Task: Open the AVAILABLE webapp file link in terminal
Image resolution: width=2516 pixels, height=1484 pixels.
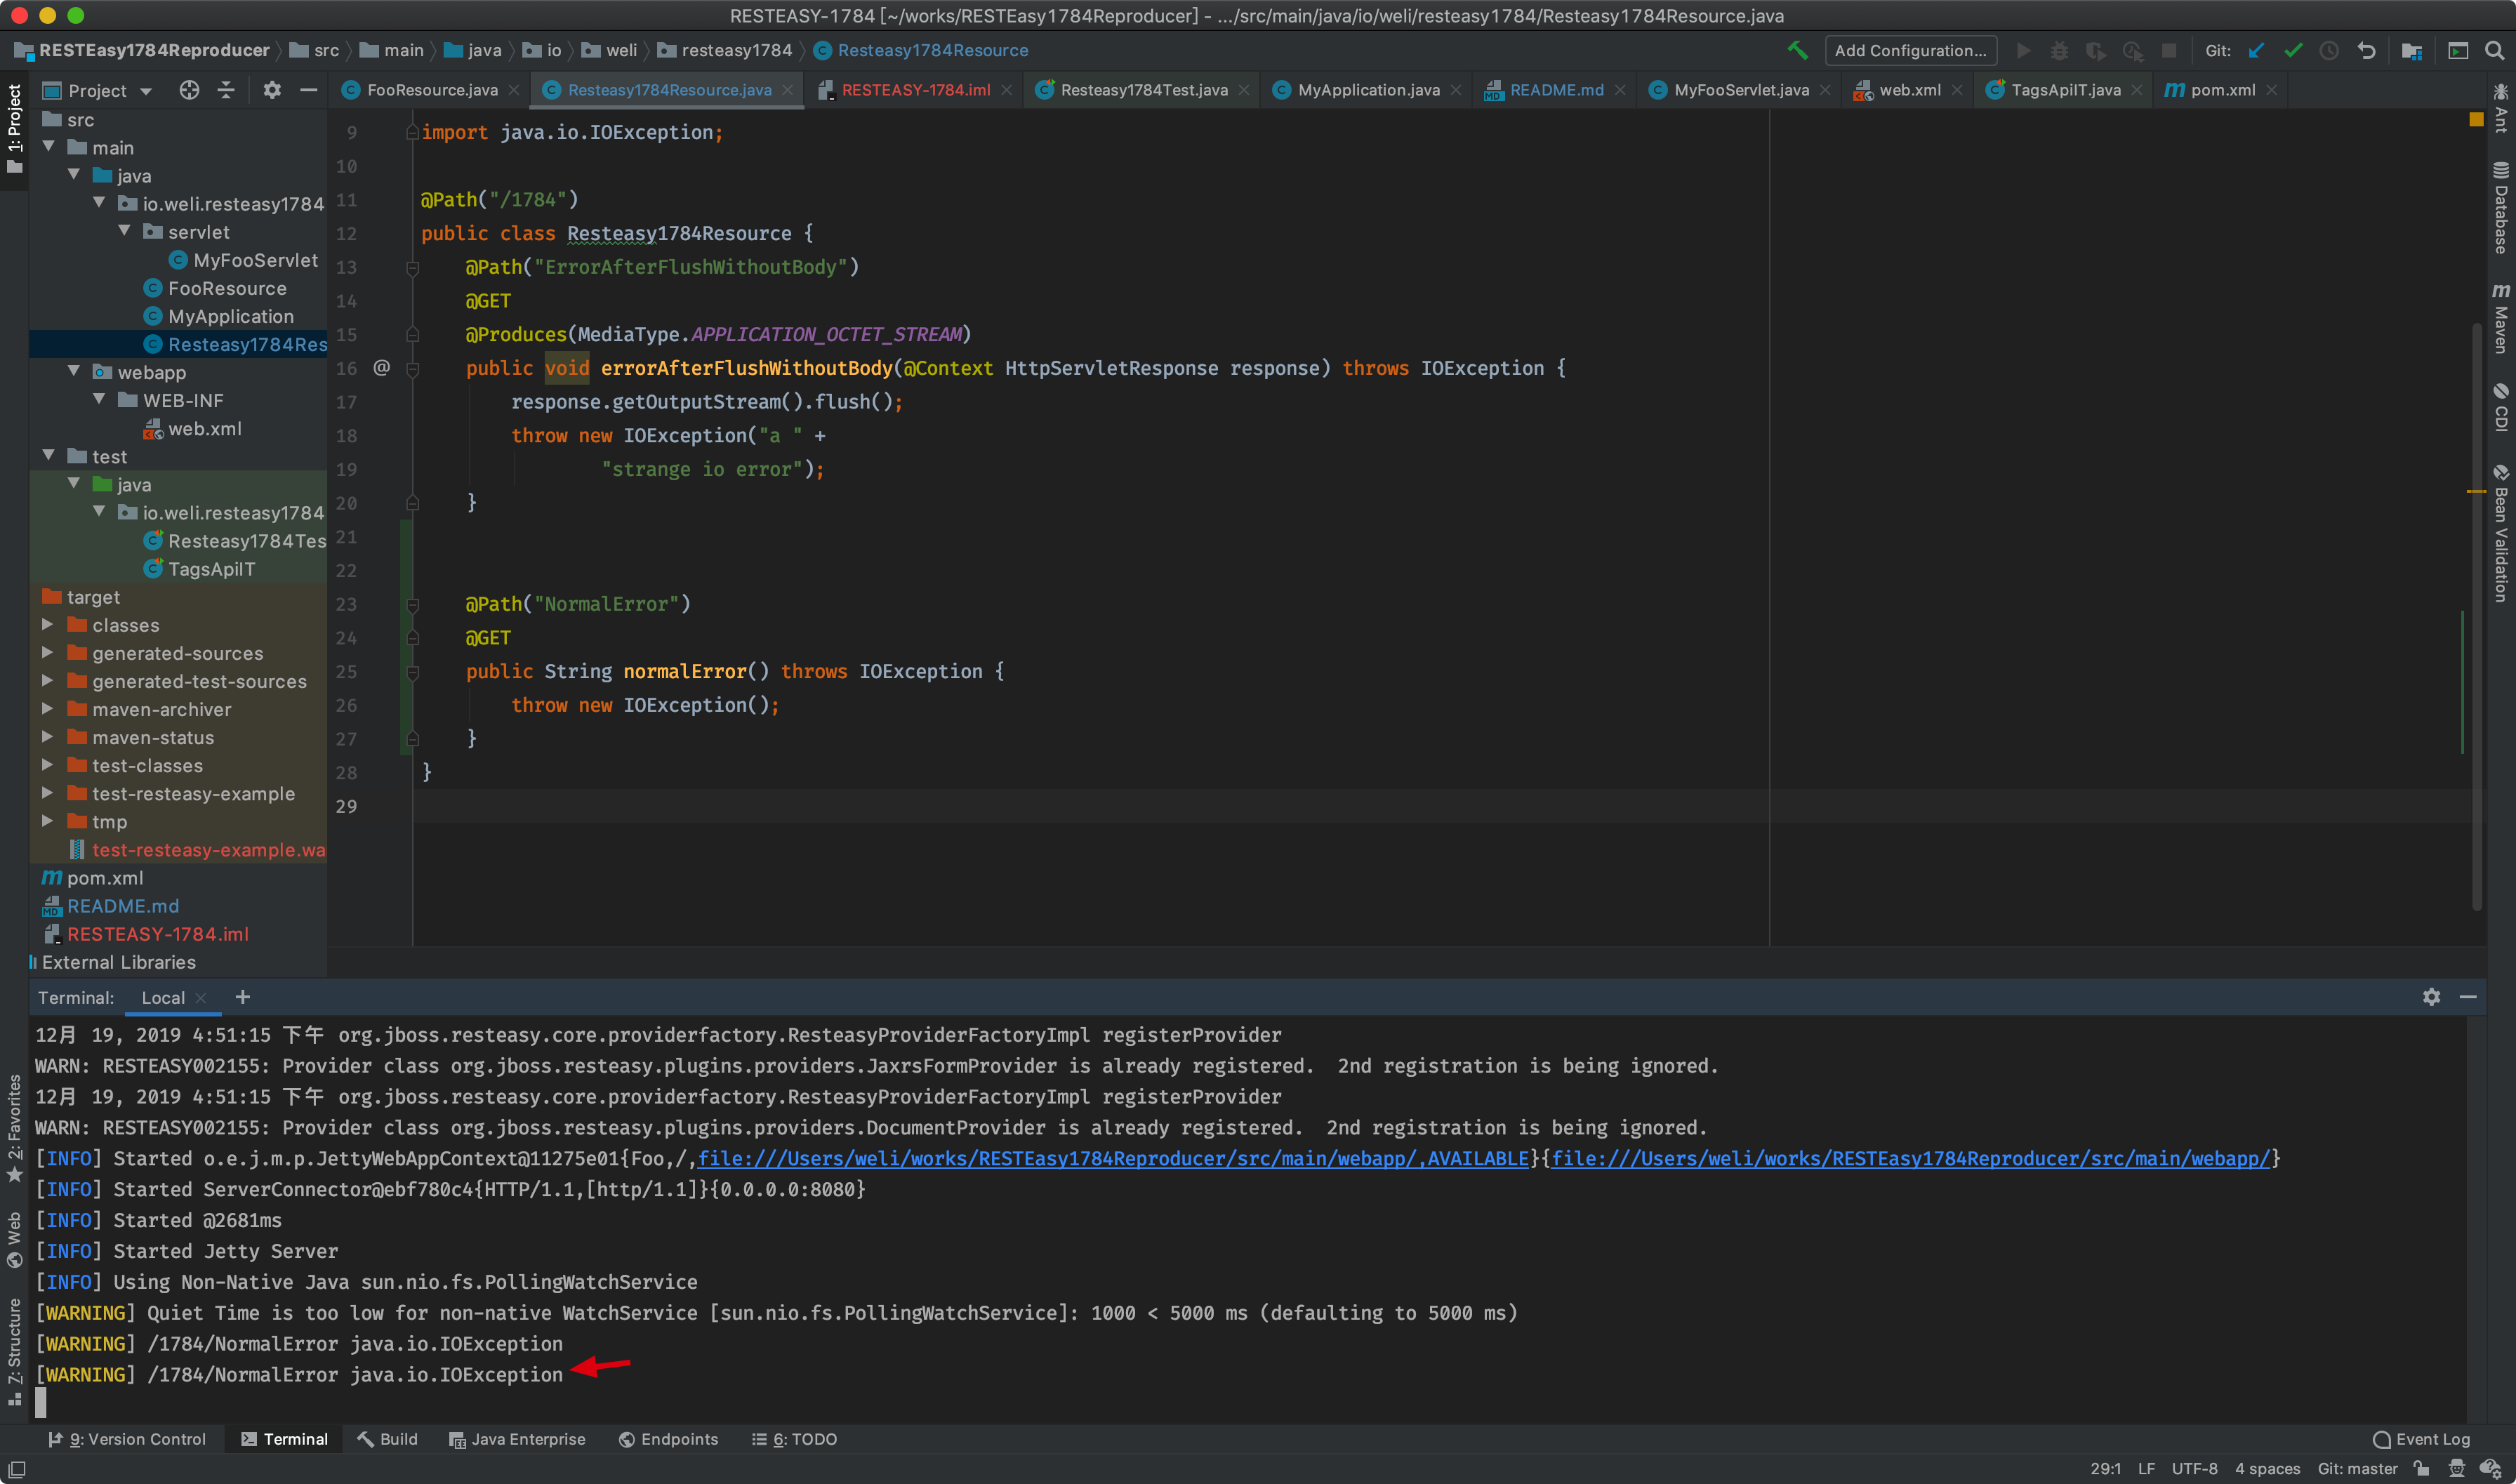Action: coord(1112,1158)
